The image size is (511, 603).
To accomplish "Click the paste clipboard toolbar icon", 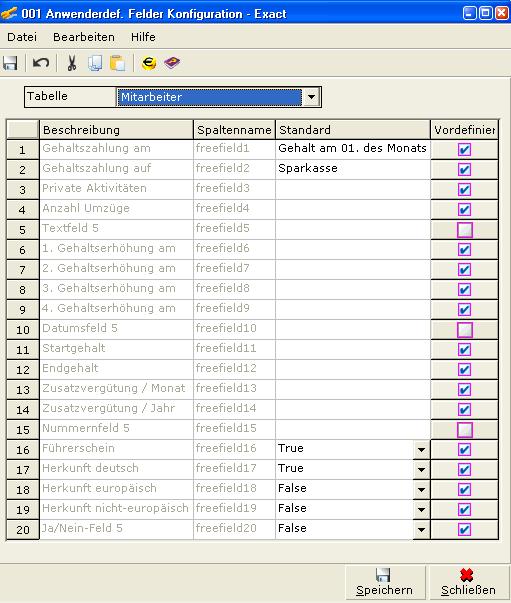I will pyautogui.click(x=118, y=63).
